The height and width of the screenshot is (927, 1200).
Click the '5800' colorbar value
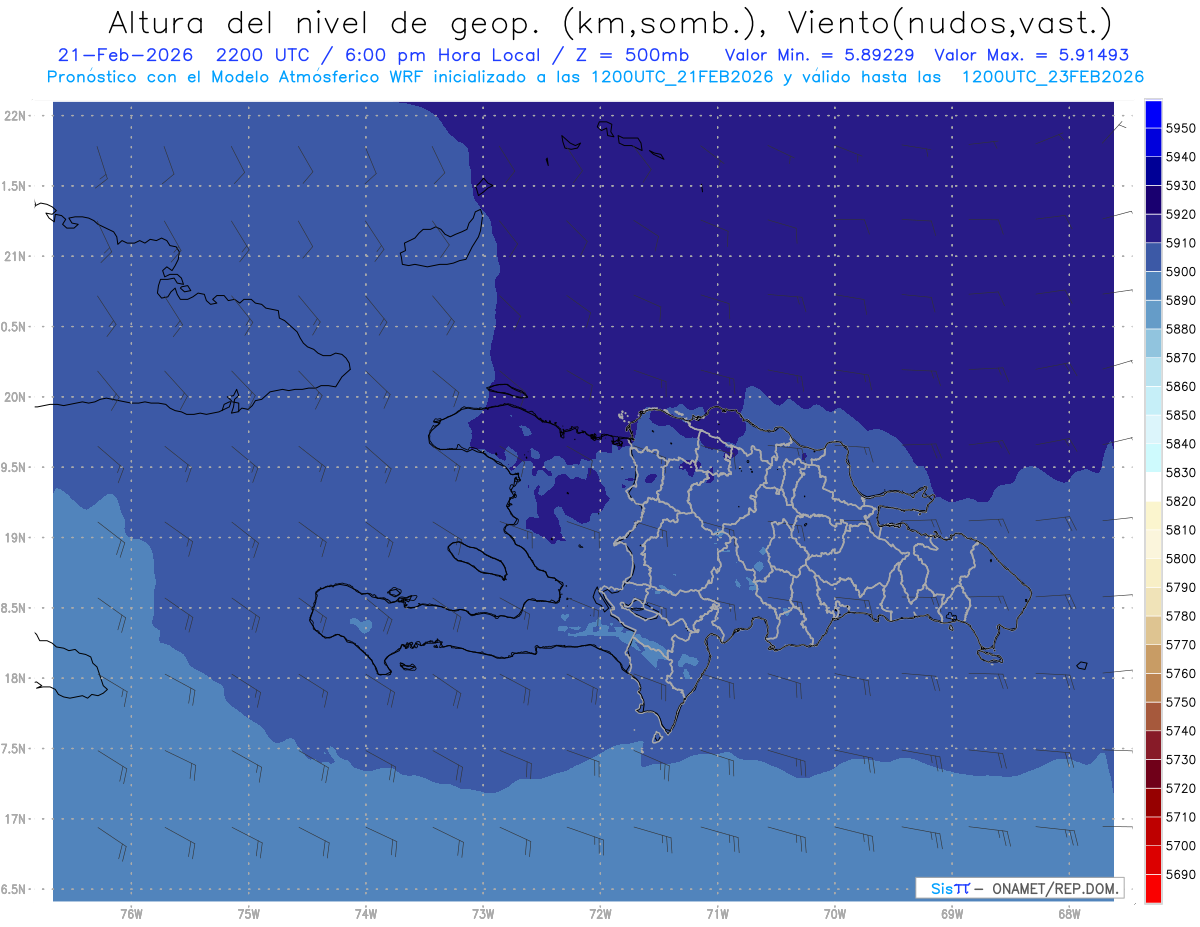(x=1180, y=558)
